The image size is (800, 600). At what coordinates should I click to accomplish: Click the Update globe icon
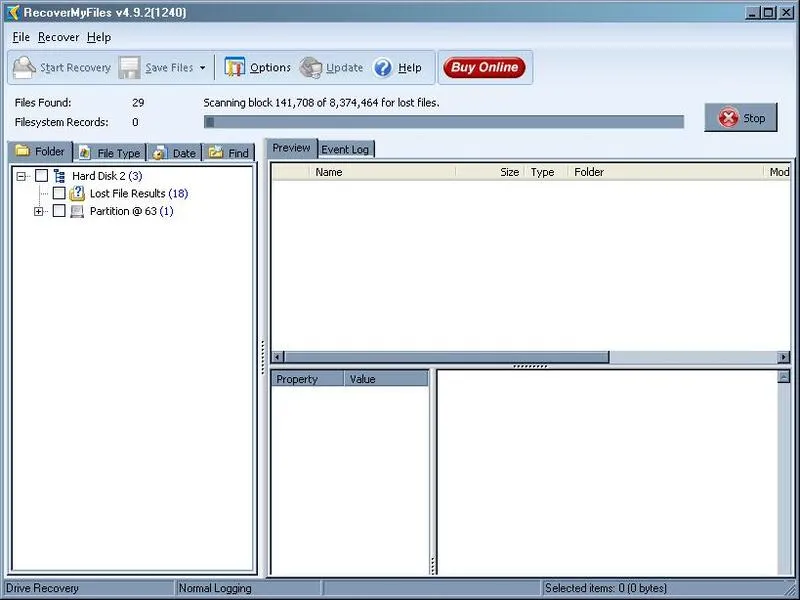[x=311, y=67]
